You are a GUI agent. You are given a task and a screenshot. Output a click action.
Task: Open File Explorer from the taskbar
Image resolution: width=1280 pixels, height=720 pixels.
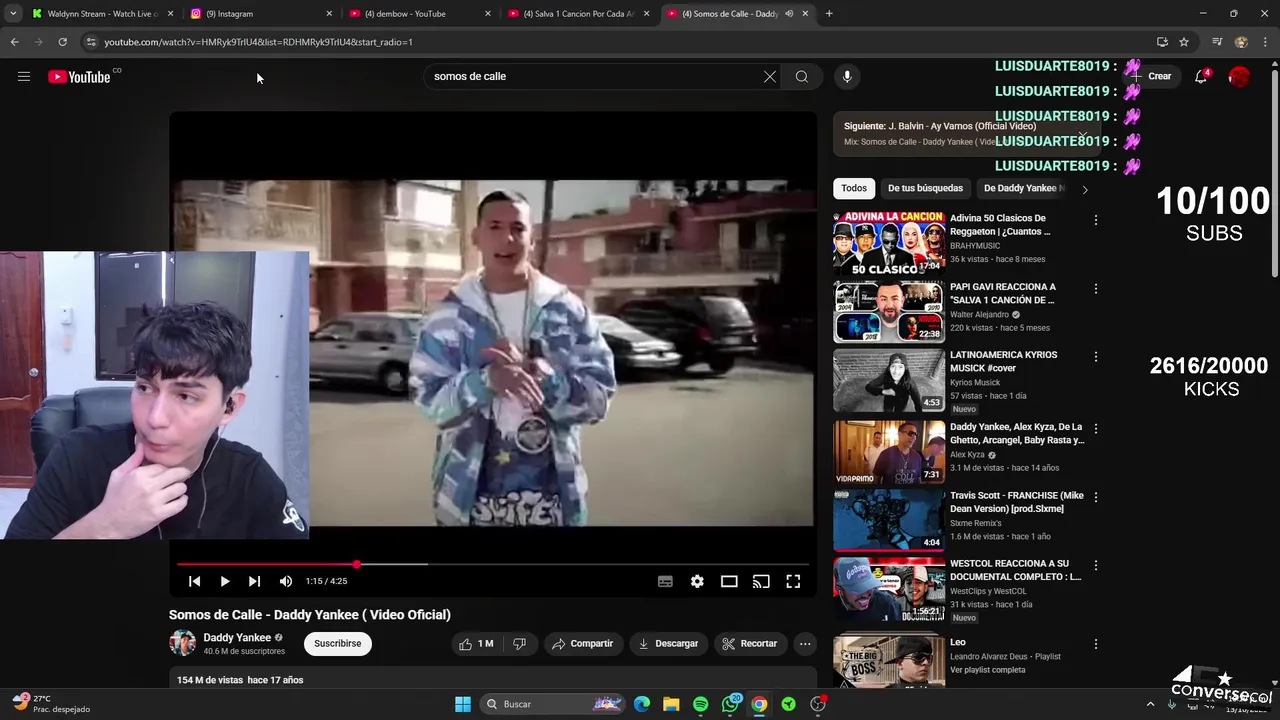click(671, 704)
